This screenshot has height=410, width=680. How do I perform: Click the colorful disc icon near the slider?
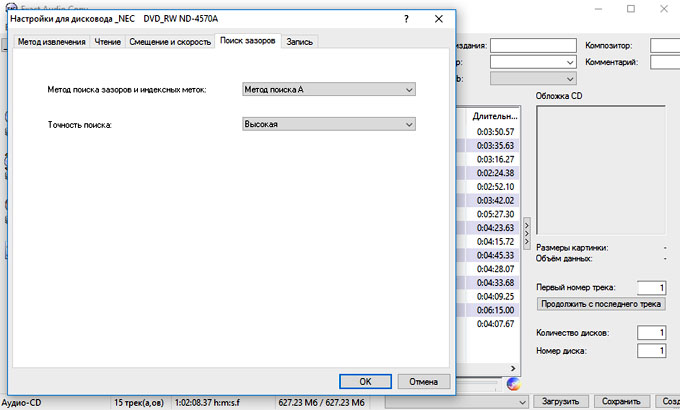(x=514, y=383)
